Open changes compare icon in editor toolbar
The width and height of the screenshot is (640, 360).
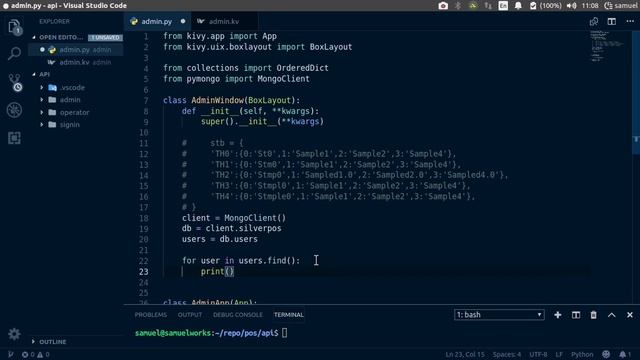click(593, 21)
